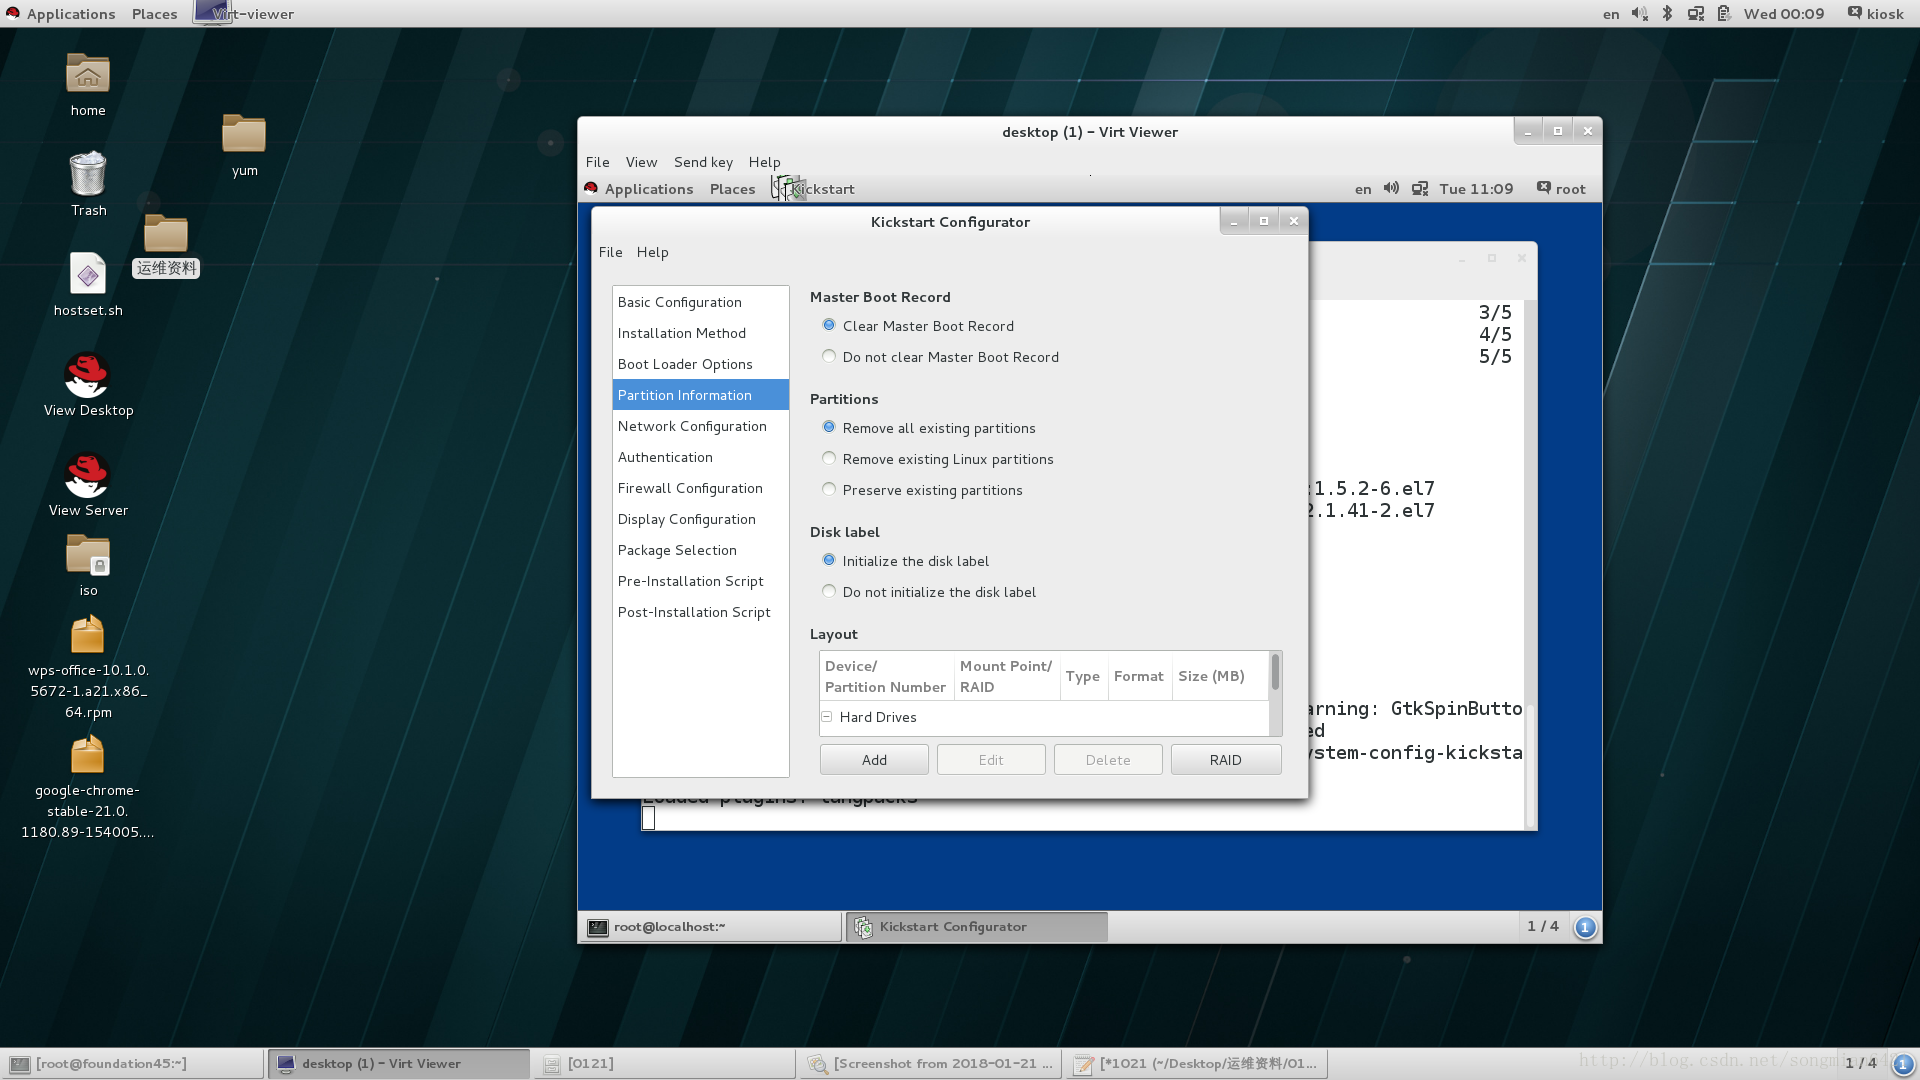1920x1080 pixels.
Task: Open Virt Viewer Send key menu
Action: click(703, 162)
